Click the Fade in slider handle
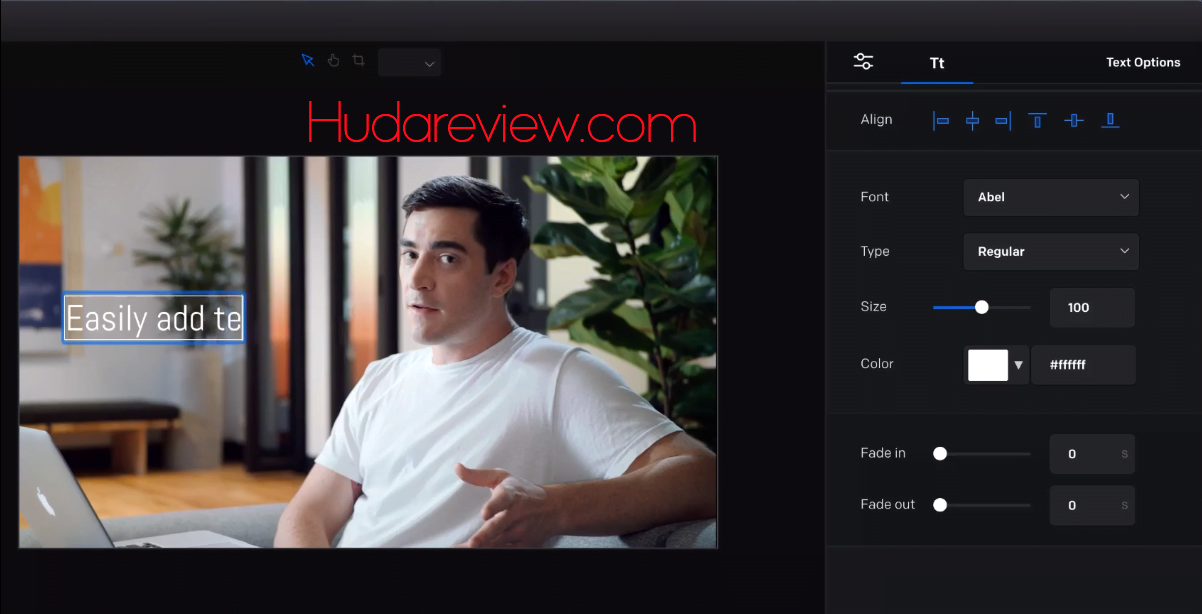 [x=940, y=453]
